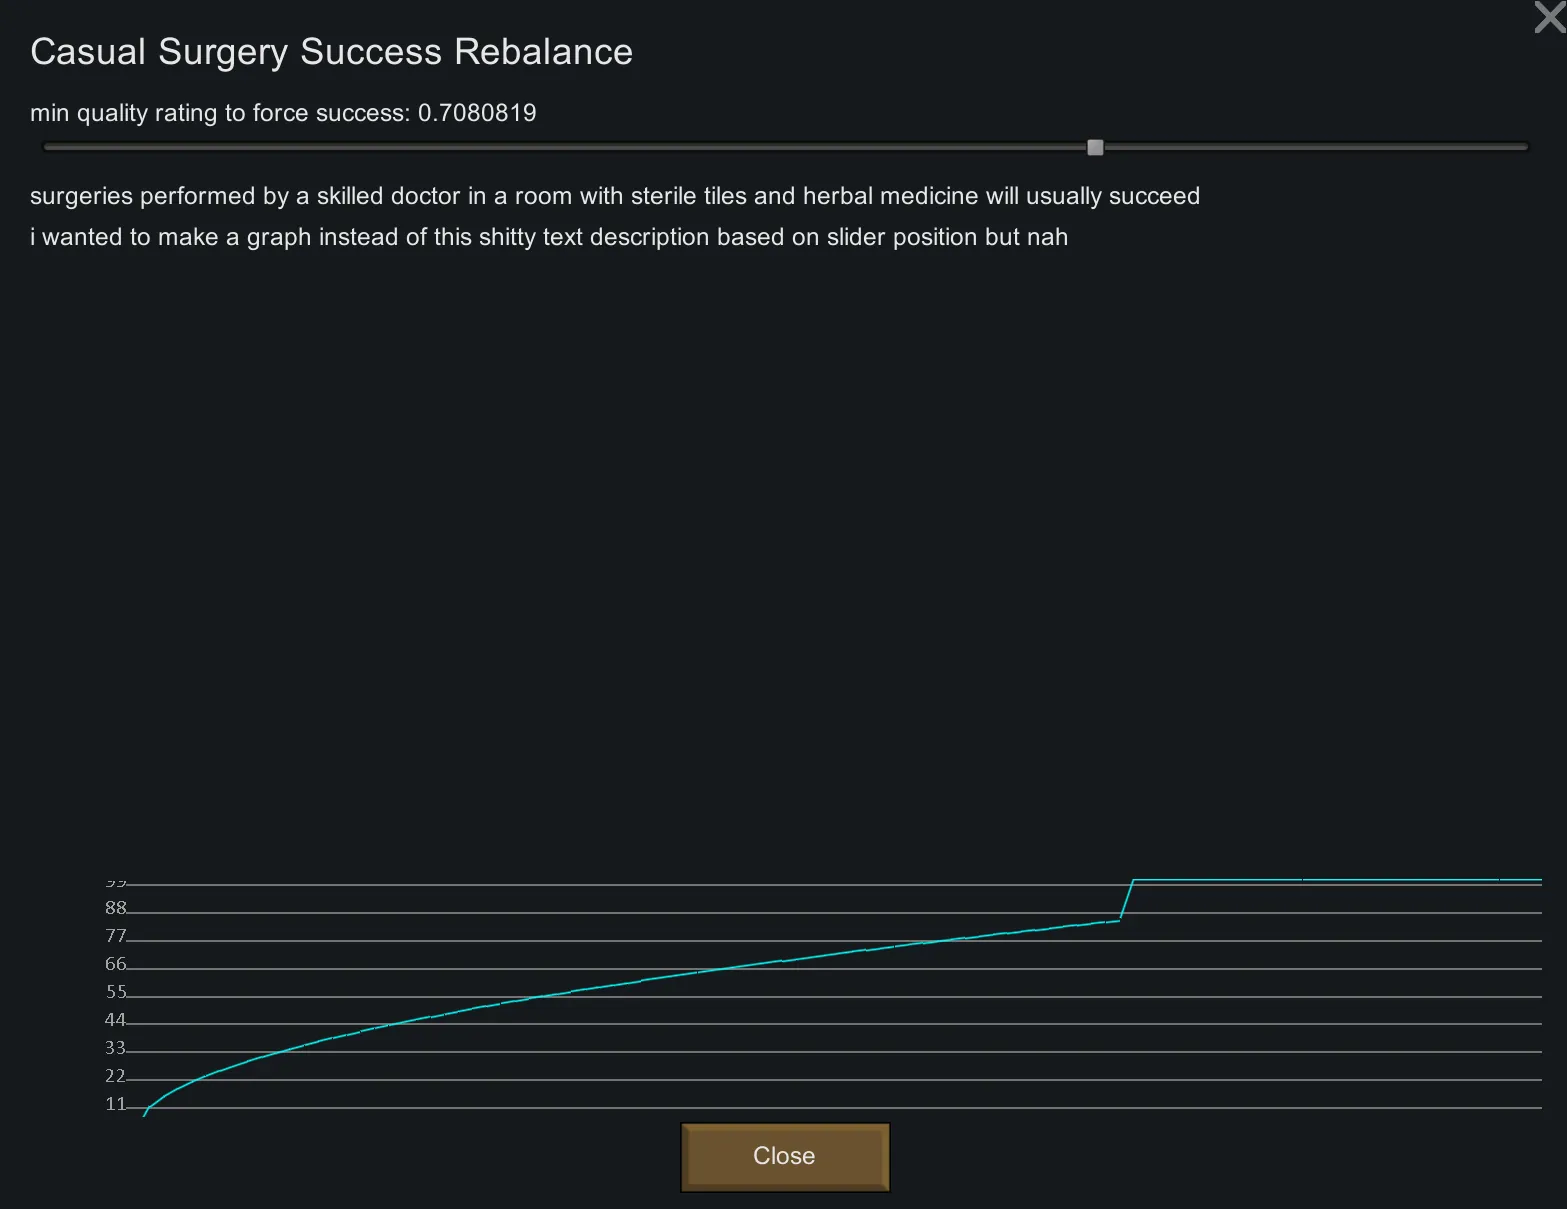Click the skilled doctor description text line
Viewport: 1567px width, 1209px height.
[614, 196]
